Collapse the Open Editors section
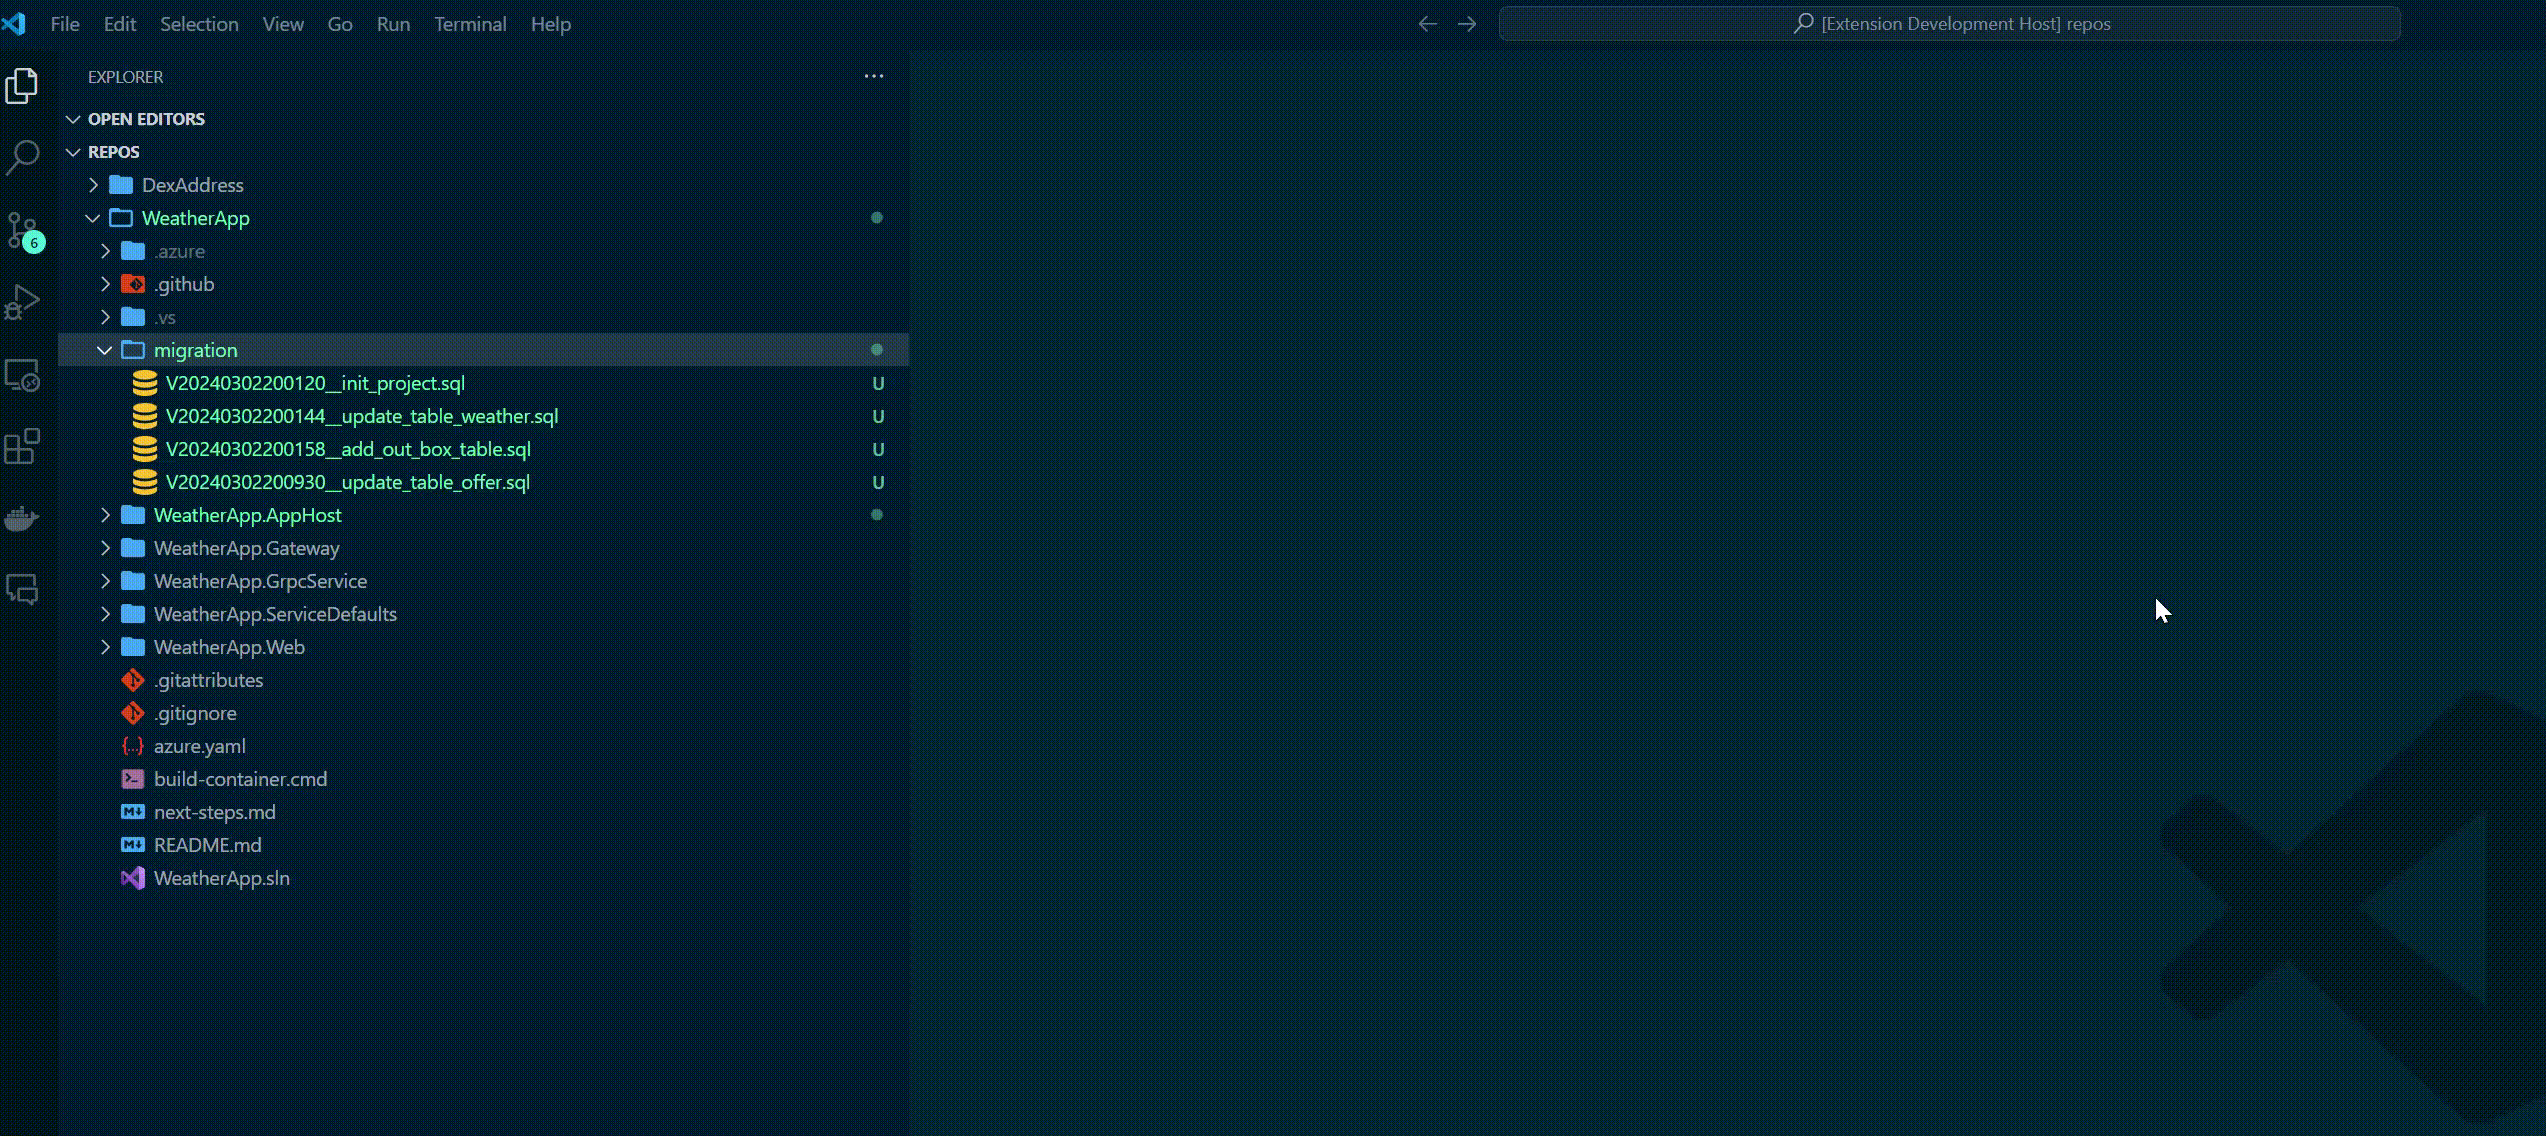This screenshot has height=1136, width=2546. (x=73, y=119)
